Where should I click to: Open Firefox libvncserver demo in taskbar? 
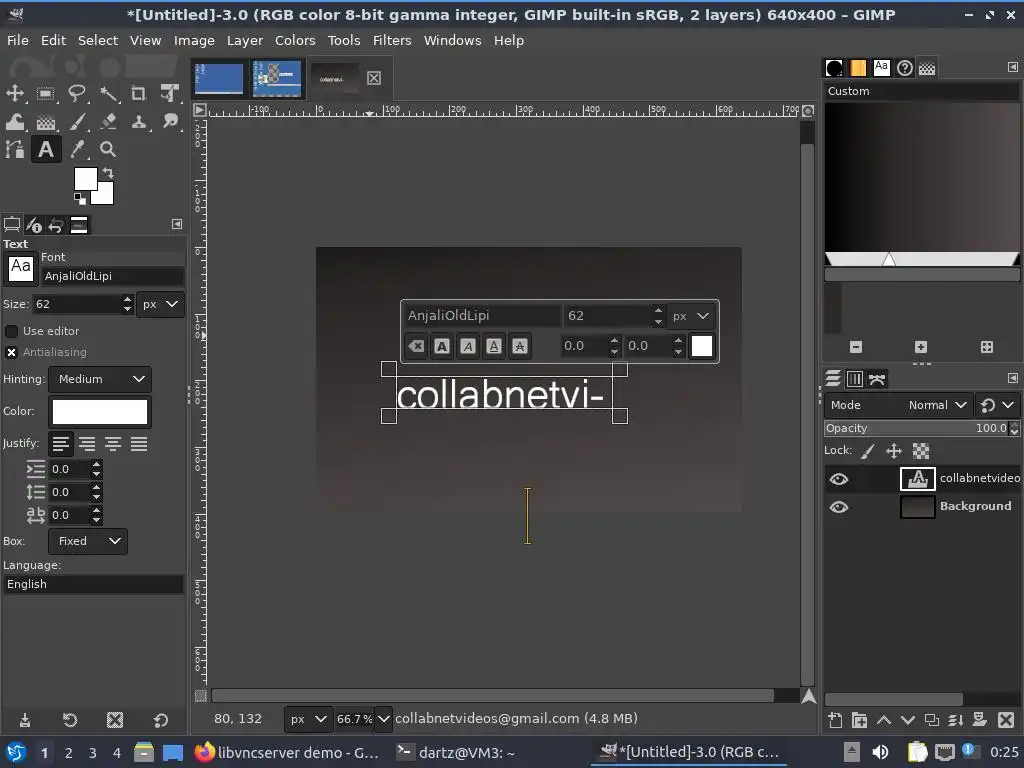(286, 752)
